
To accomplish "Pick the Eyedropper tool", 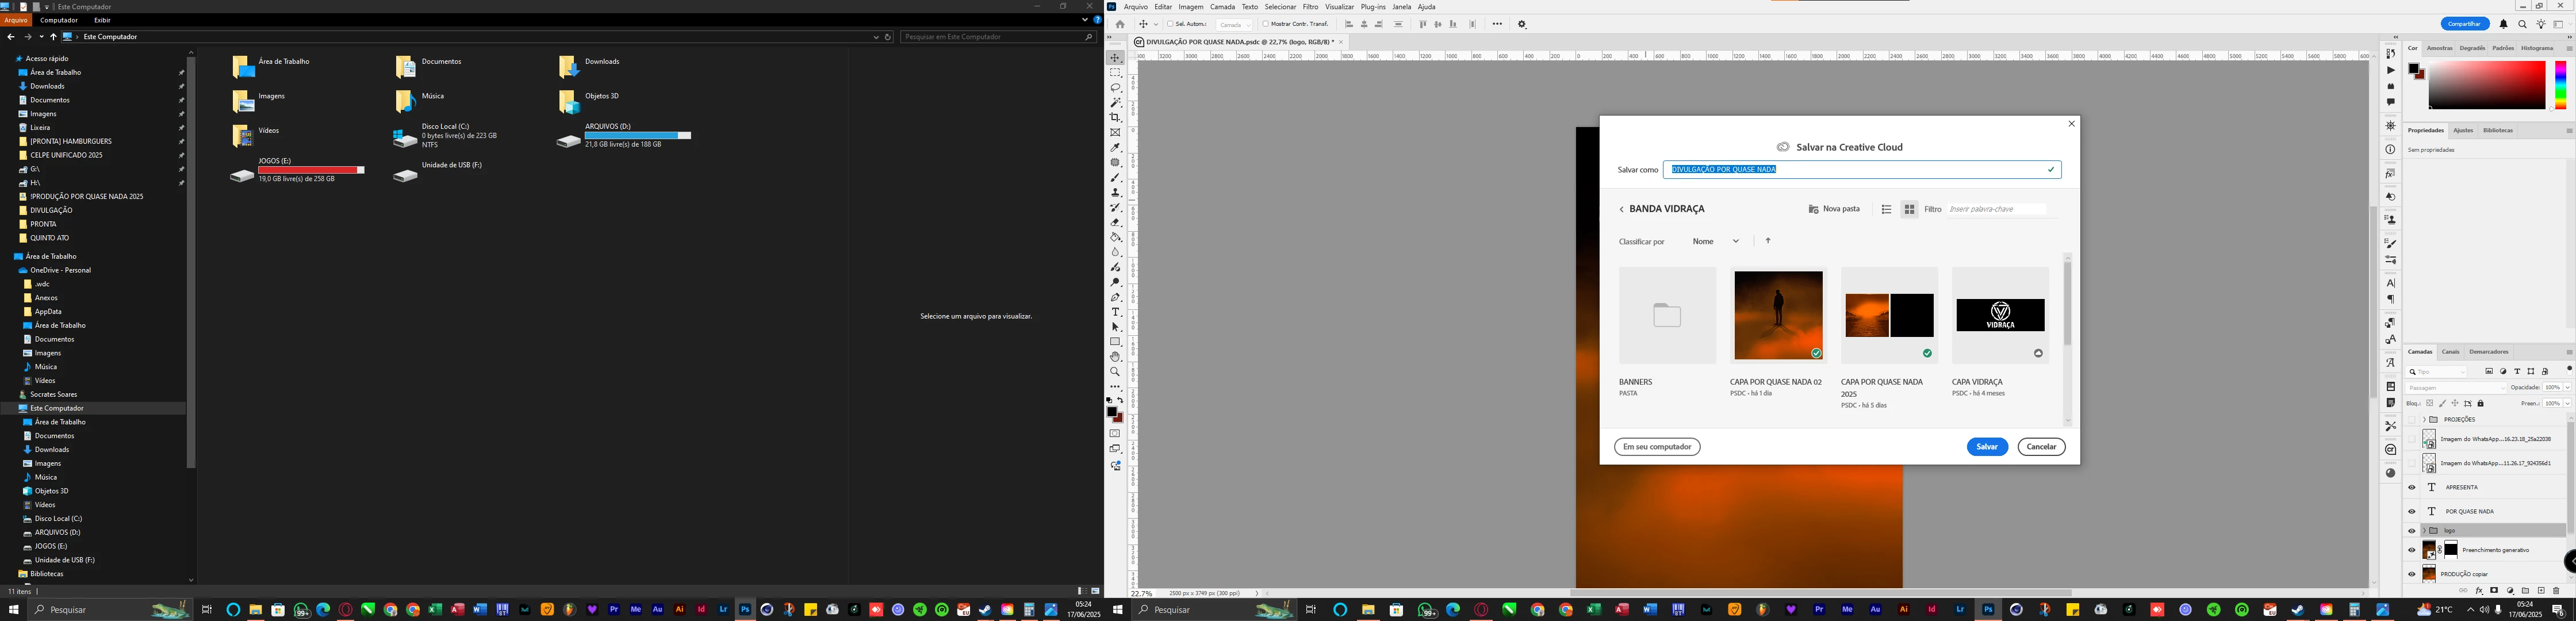I will click(x=1115, y=148).
